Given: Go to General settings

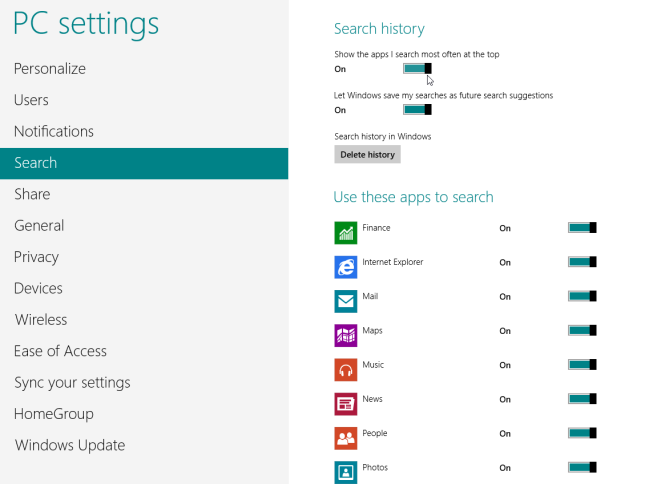Looking at the screenshot, I should (x=144, y=226).
